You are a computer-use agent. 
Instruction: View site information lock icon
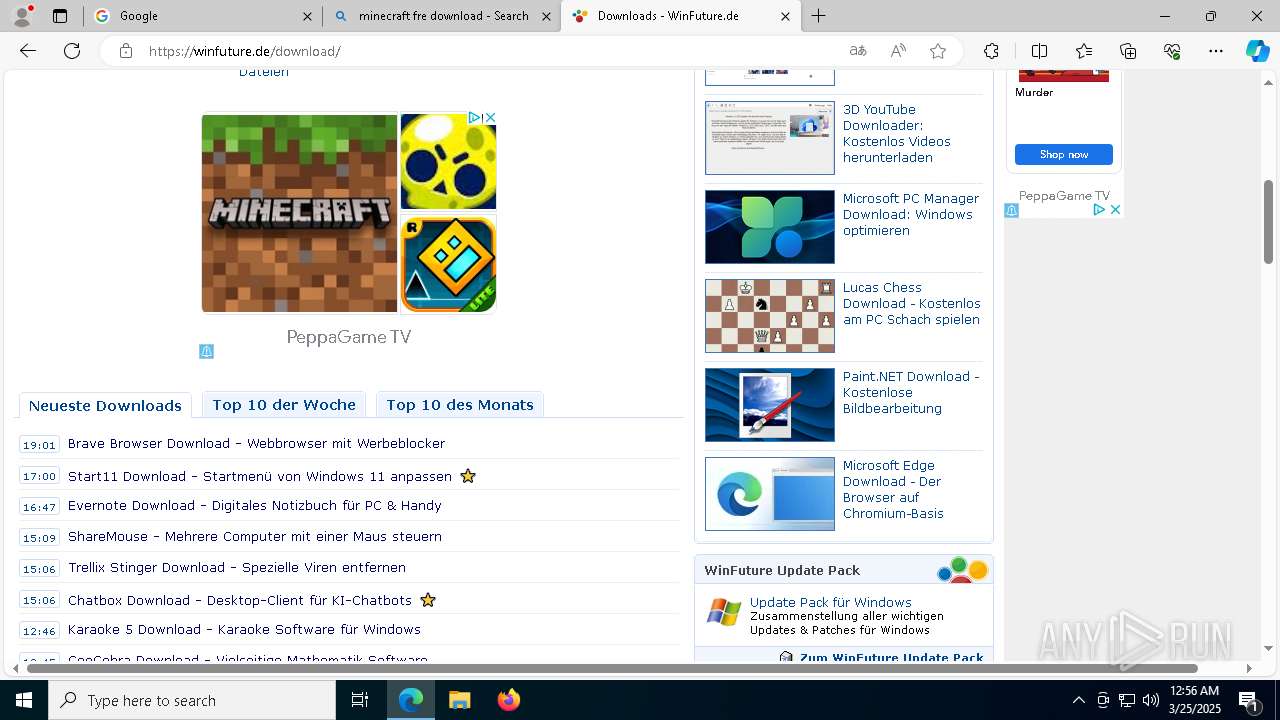tap(126, 51)
